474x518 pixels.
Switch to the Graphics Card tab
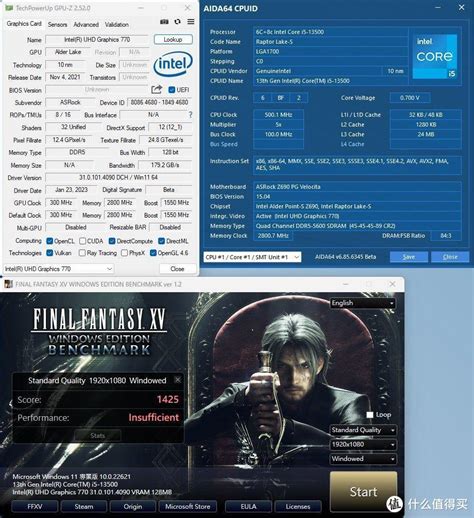point(24,24)
